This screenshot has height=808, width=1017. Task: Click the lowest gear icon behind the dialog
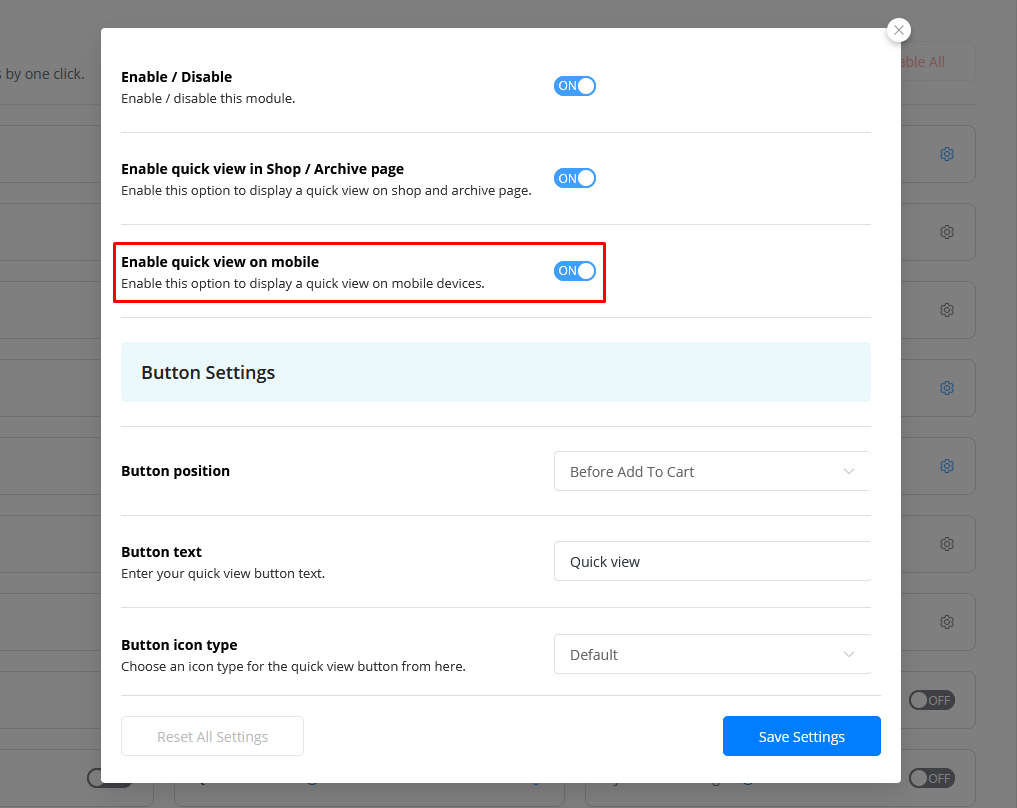tap(946, 622)
